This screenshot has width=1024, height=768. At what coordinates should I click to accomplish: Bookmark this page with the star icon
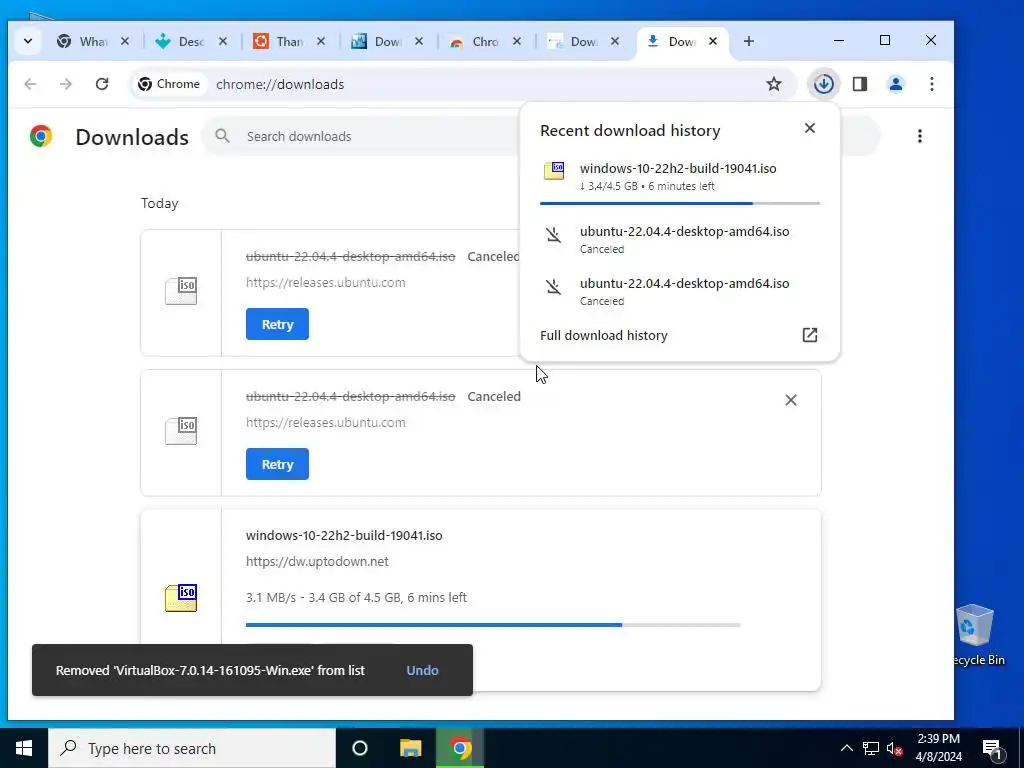point(774,84)
